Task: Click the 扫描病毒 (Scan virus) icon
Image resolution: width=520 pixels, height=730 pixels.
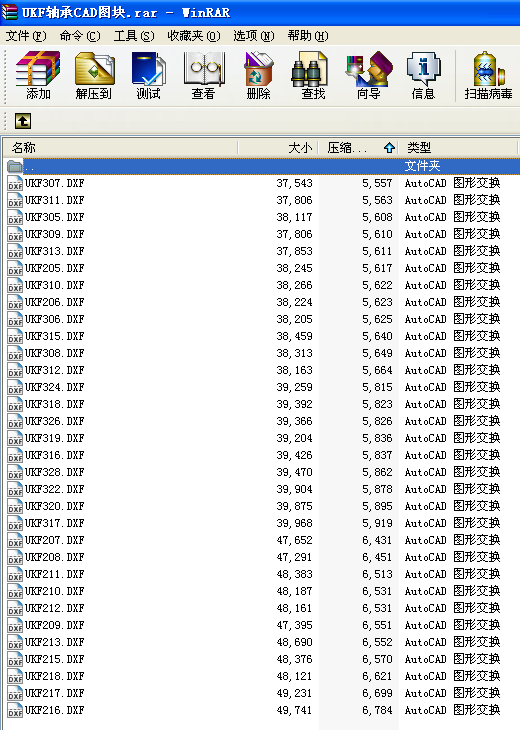Action: coord(488,75)
